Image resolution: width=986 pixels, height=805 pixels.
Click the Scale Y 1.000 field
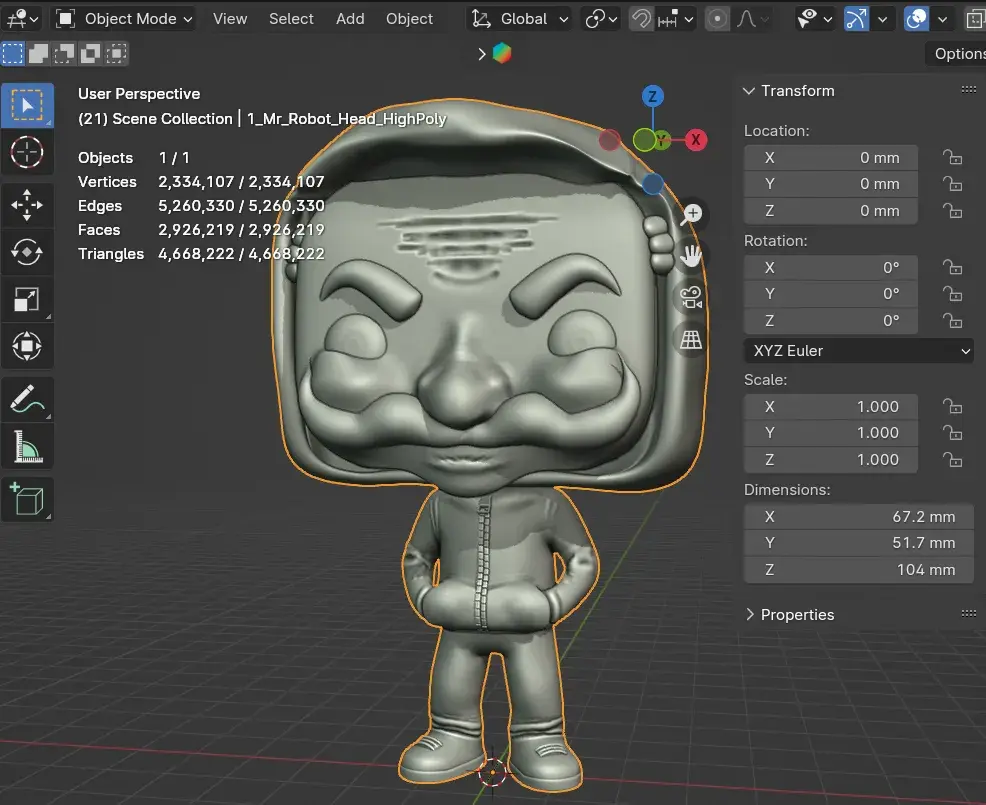(831, 433)
